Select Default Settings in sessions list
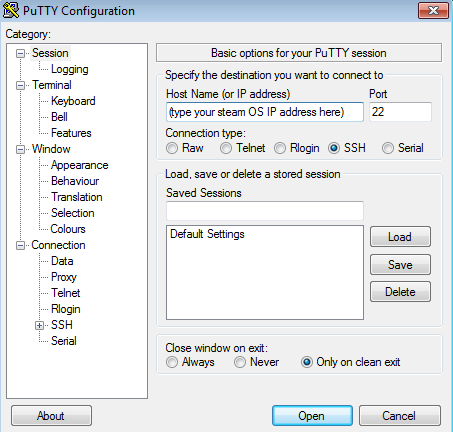 pos(207,234)
